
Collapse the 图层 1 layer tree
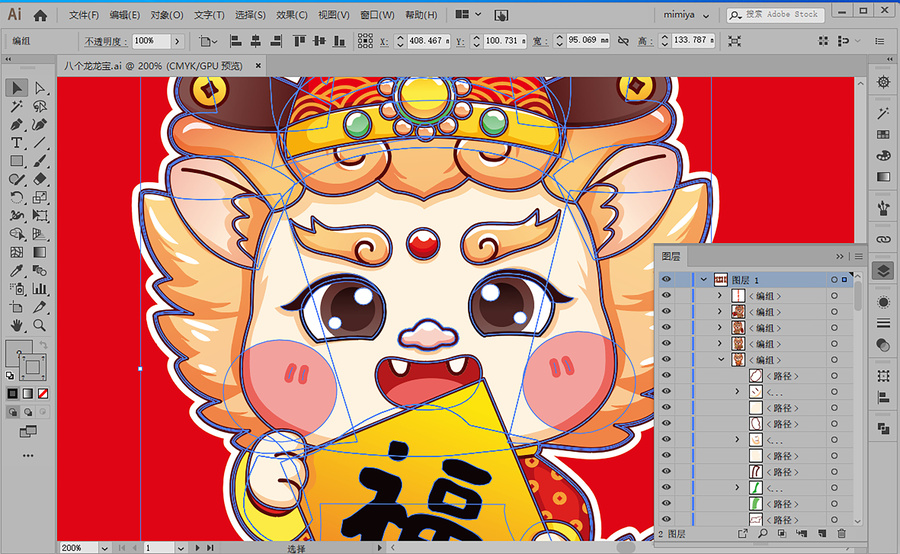(704, 280)
